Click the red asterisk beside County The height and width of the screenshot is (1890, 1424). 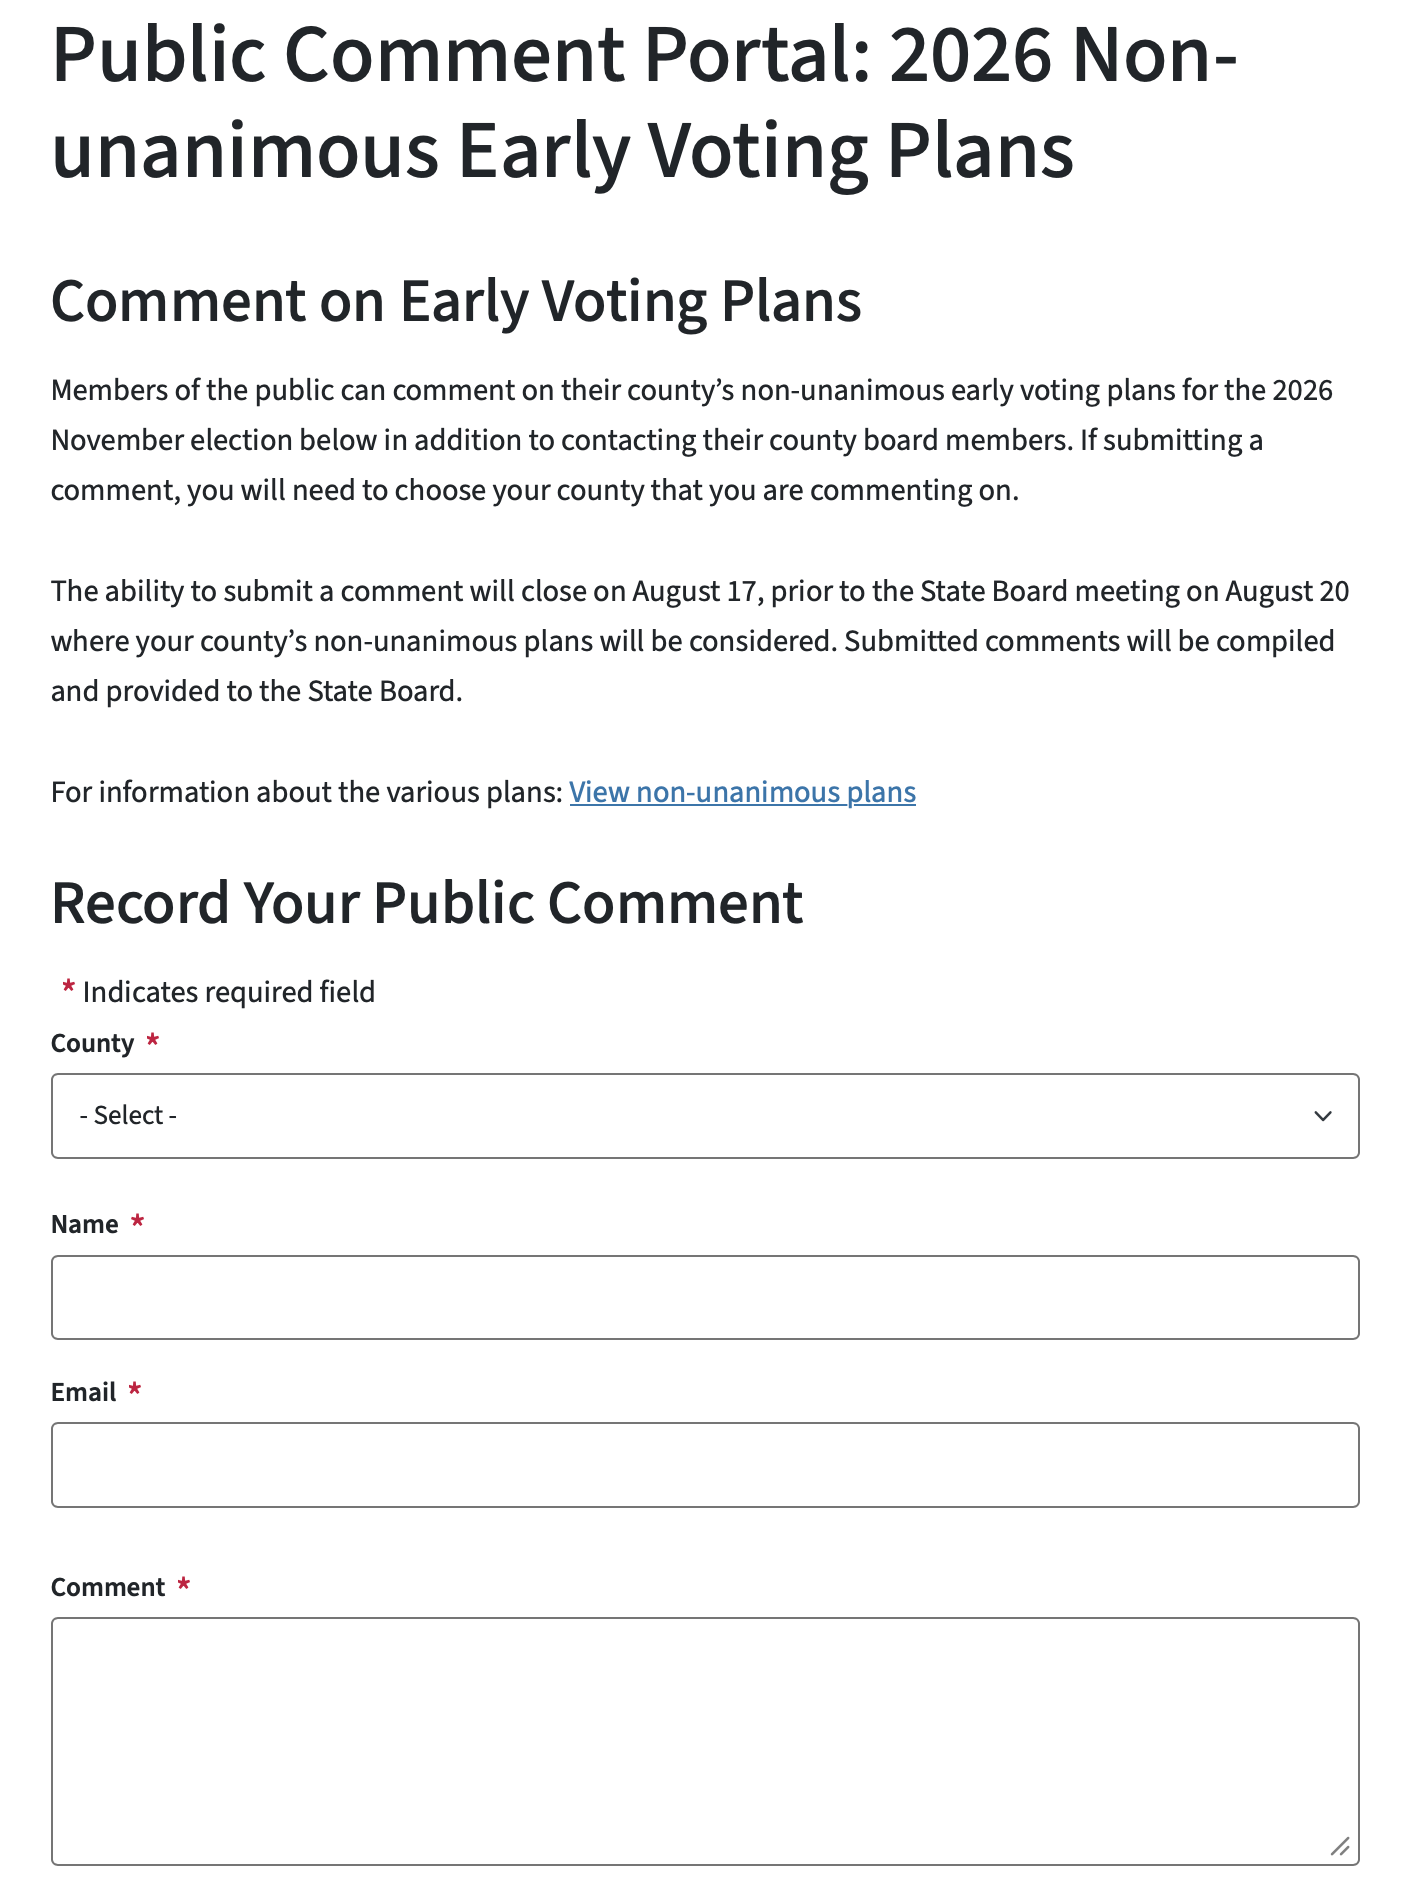click(153, 1040)
